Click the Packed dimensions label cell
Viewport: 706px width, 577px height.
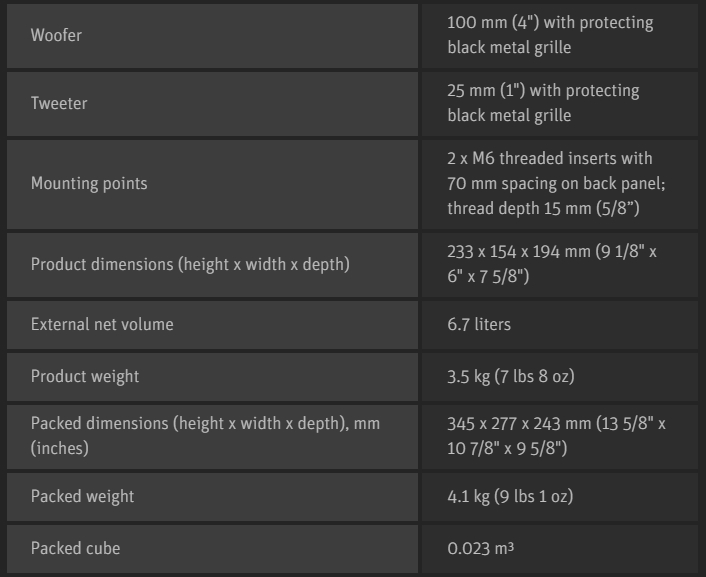213,437
